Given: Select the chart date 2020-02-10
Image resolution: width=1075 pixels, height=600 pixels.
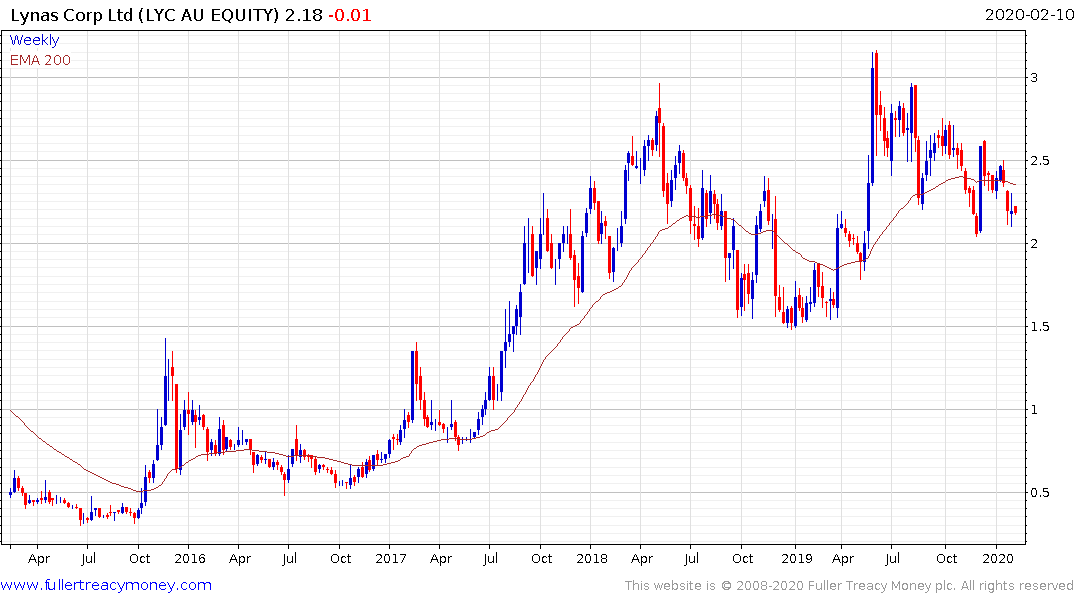Looking at the screenshot, I should point(1029,15).
